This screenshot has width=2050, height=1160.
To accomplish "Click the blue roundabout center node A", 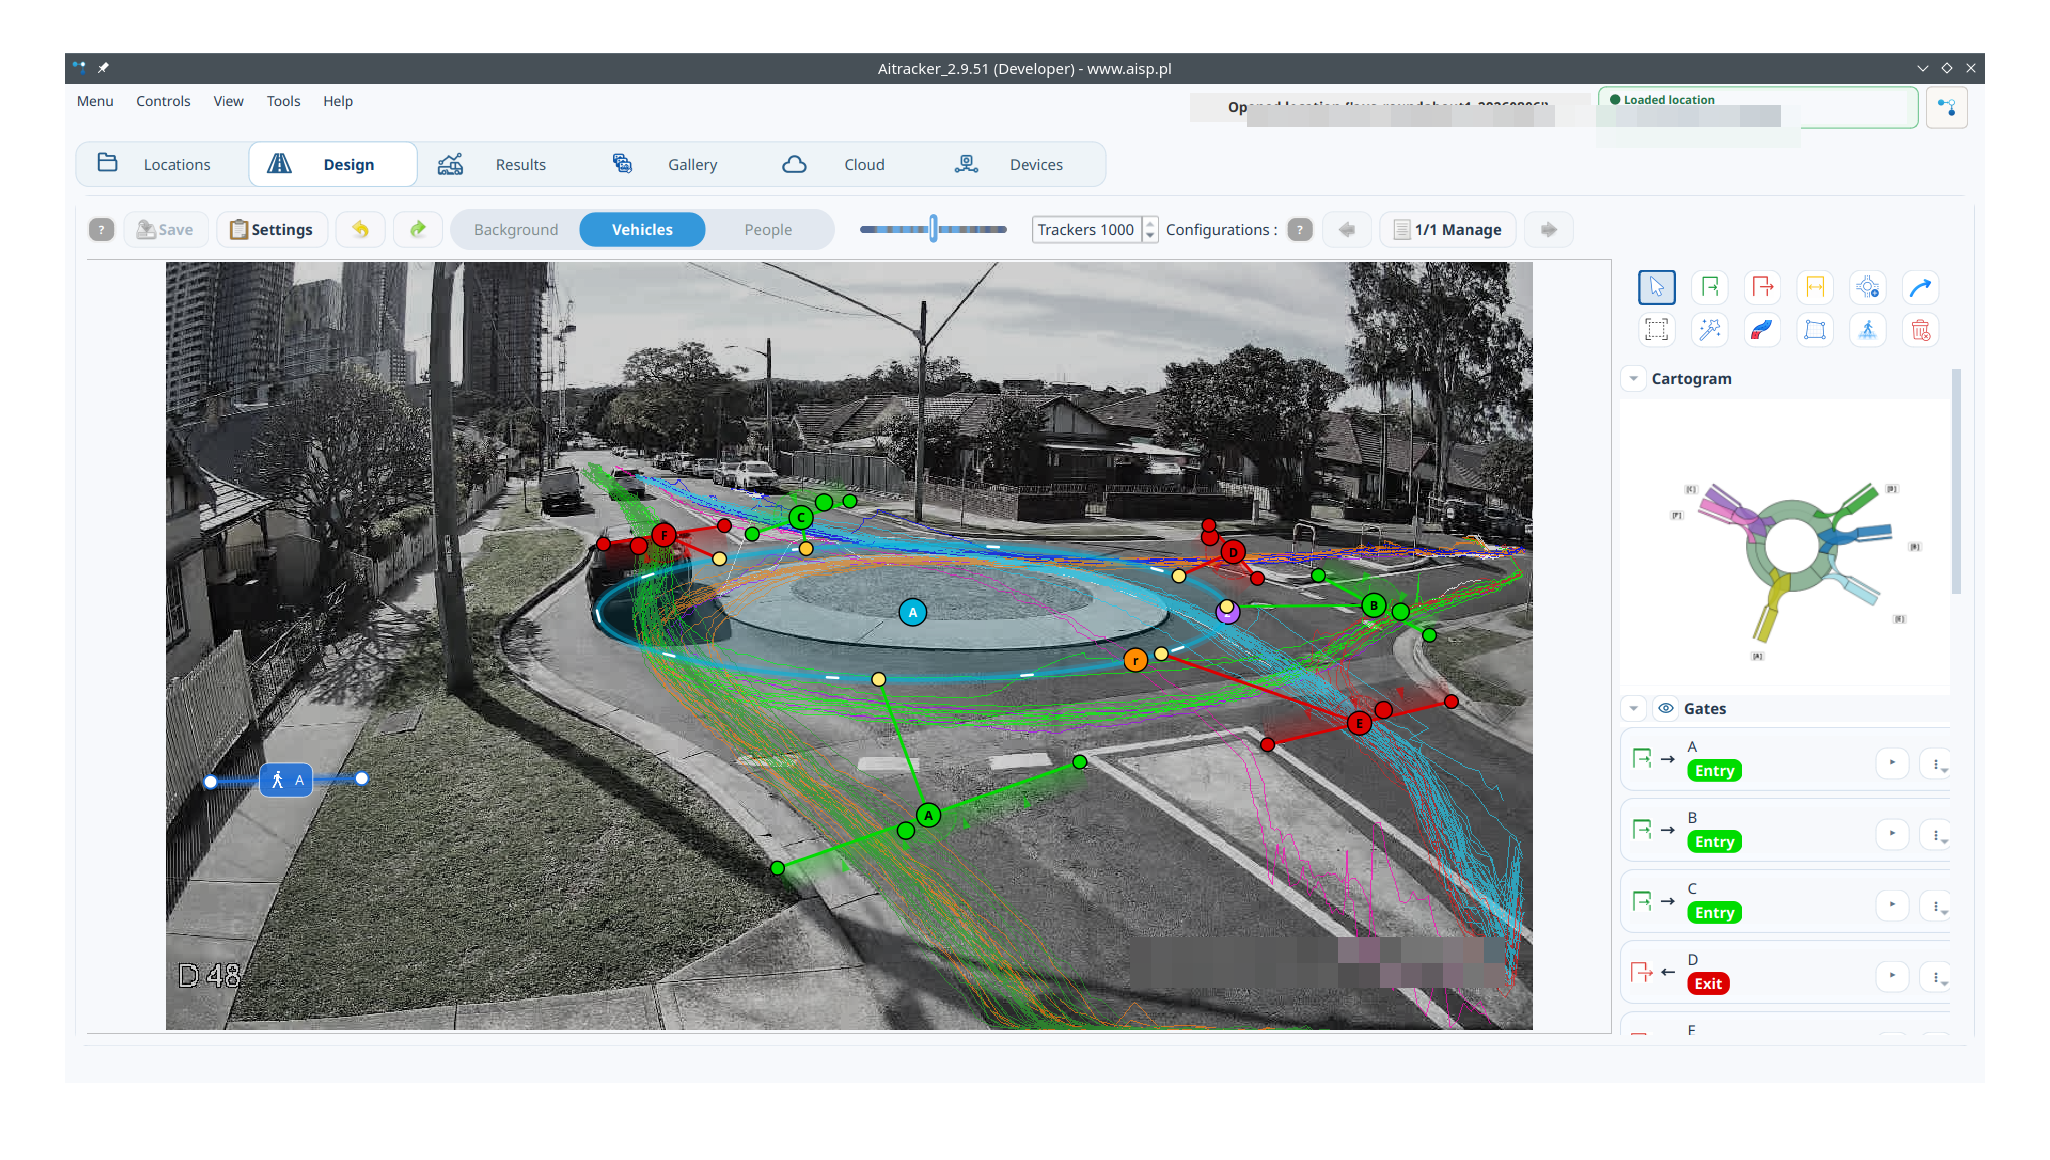I will pyautogui.click(x=912, y=613).
